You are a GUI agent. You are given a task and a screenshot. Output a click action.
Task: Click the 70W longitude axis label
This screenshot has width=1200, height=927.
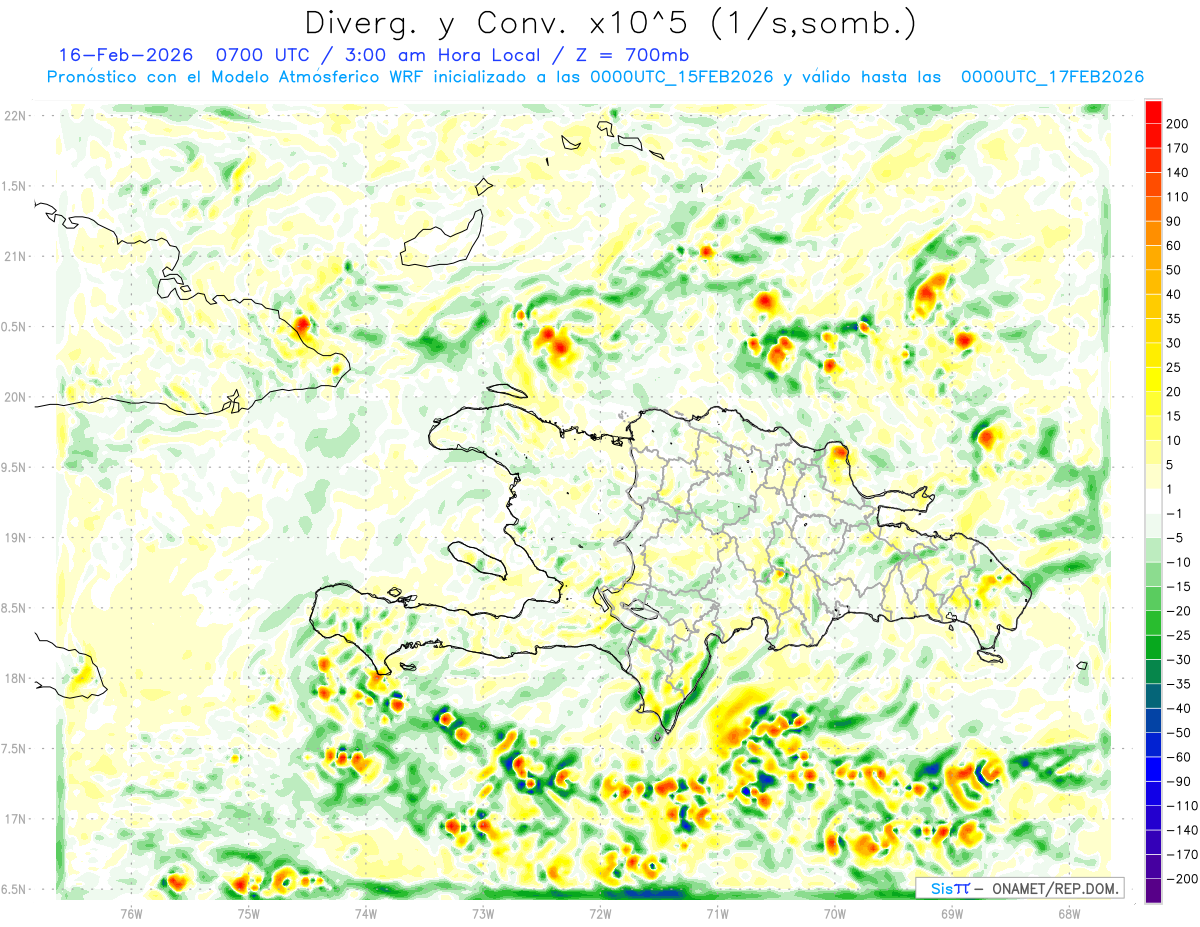tap(835, 912)
